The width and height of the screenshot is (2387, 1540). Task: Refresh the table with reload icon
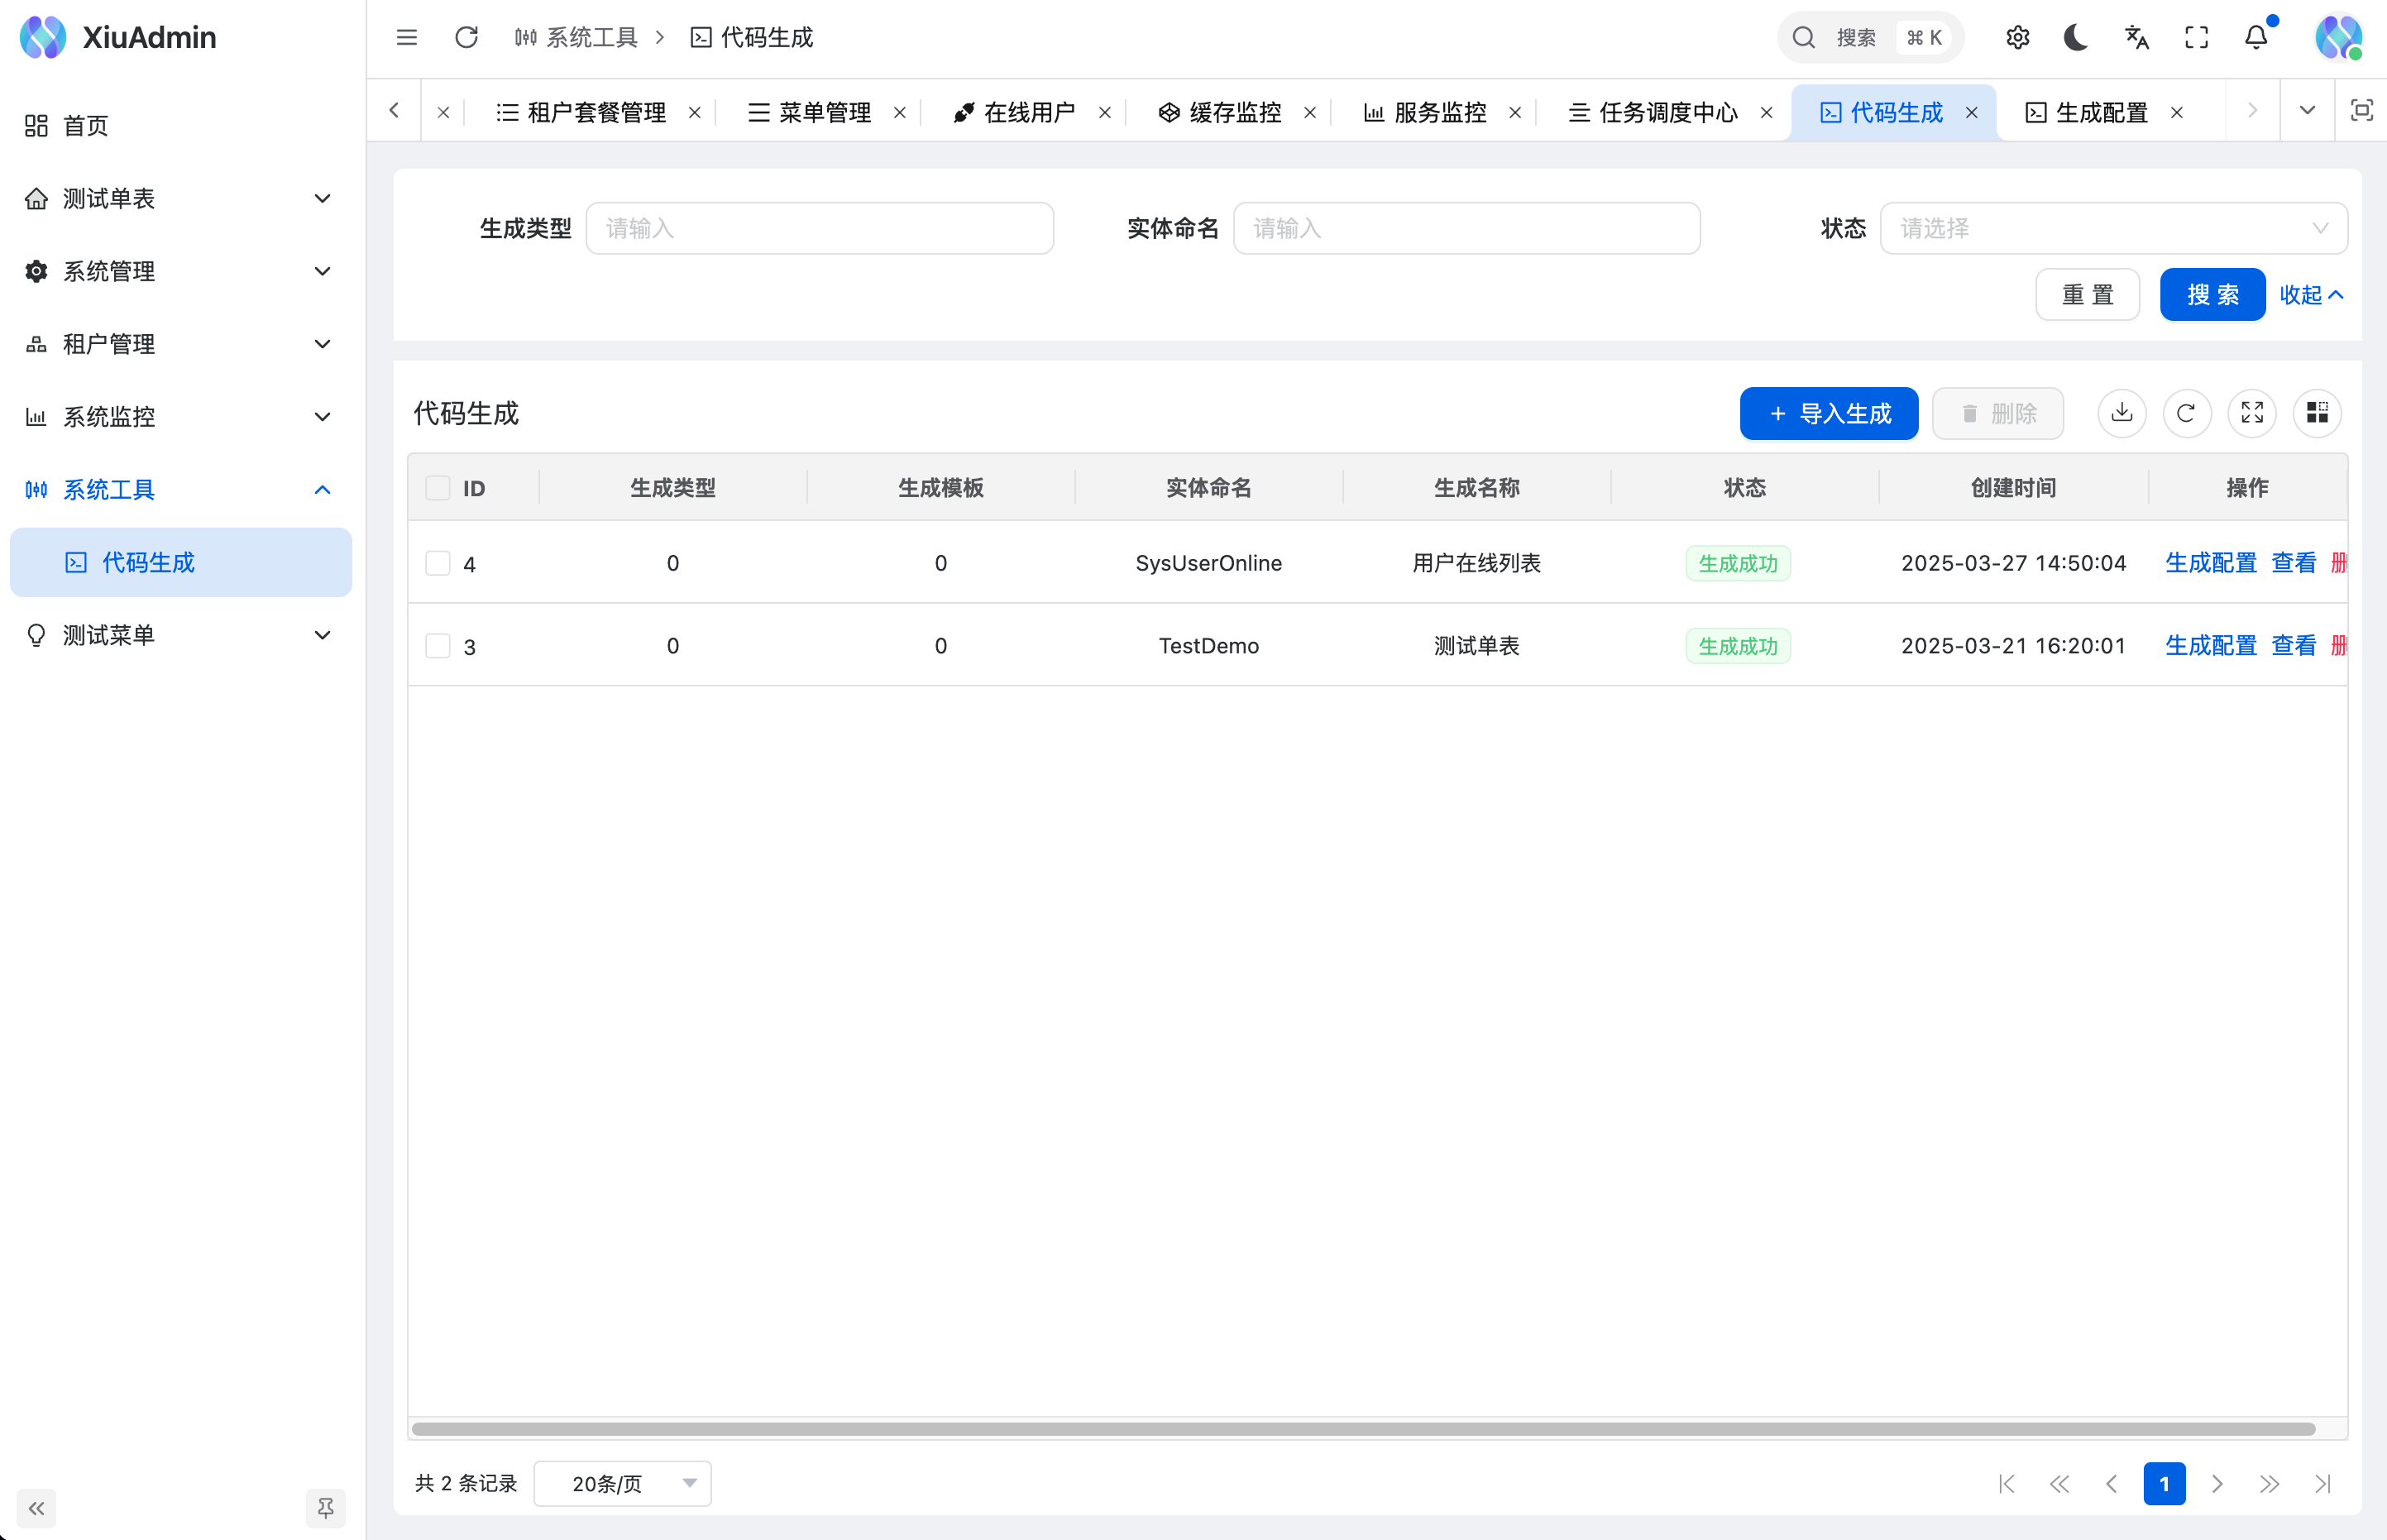pyautogui.click(x=2187, y=413)
